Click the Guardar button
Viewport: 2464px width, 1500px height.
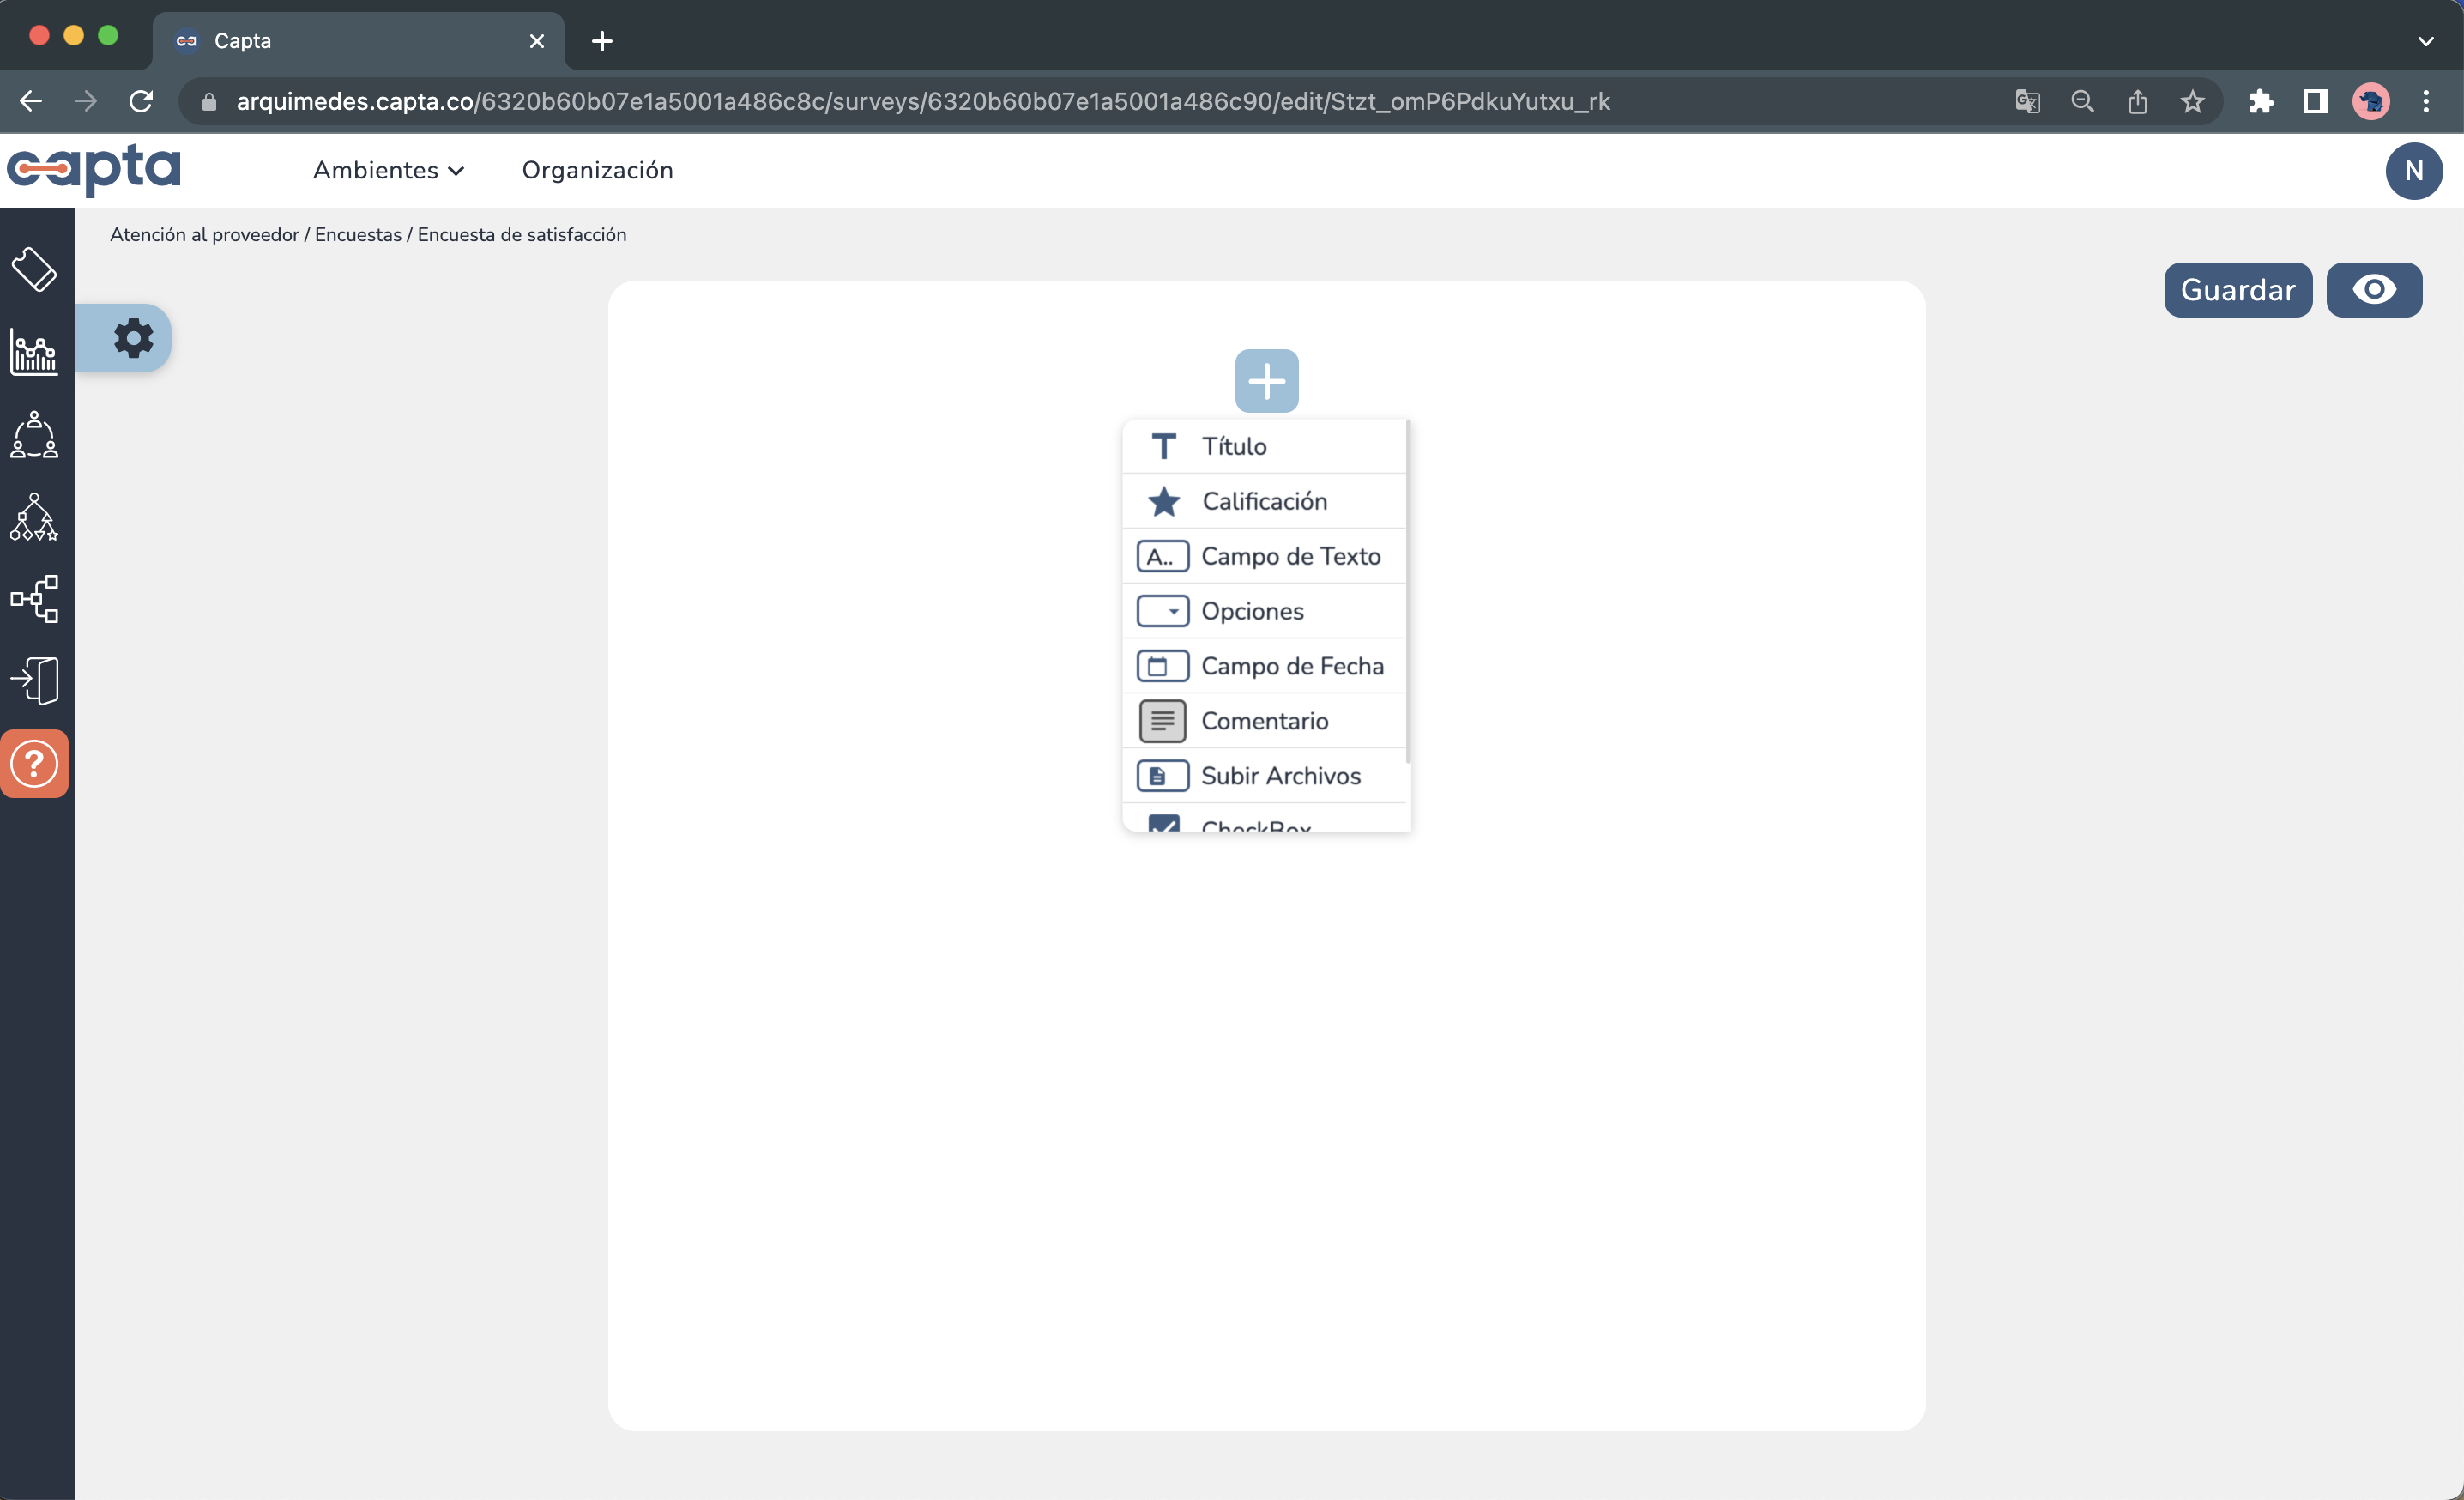[x=2237, y=290]
